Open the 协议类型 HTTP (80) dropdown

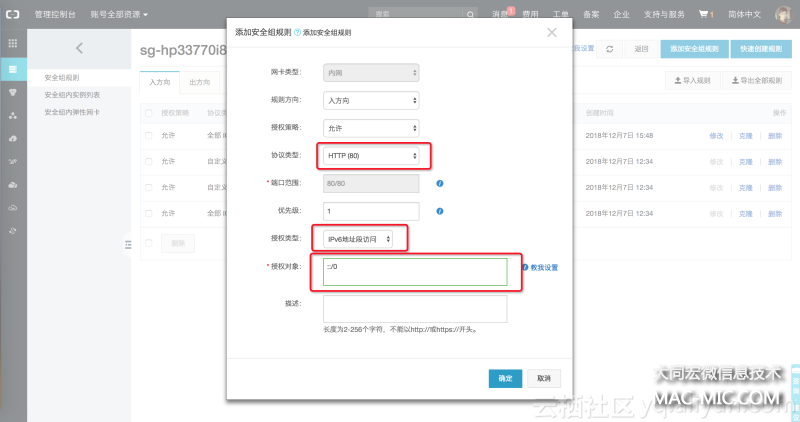(x=371, y=156)
